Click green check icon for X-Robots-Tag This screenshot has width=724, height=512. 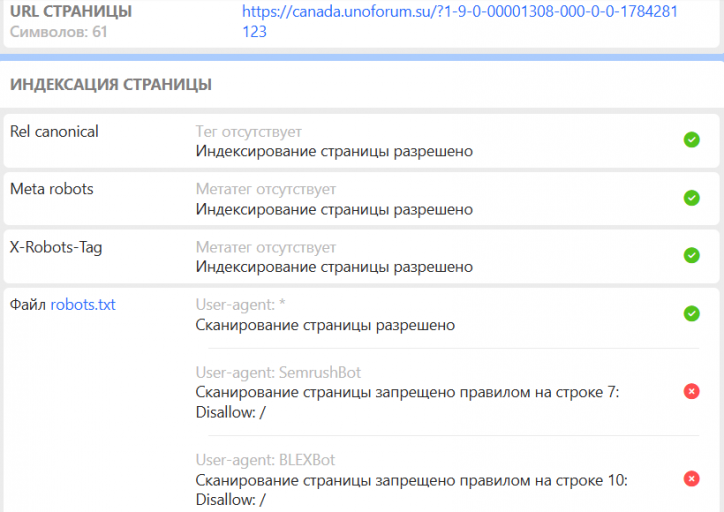(x=691, y=255)
